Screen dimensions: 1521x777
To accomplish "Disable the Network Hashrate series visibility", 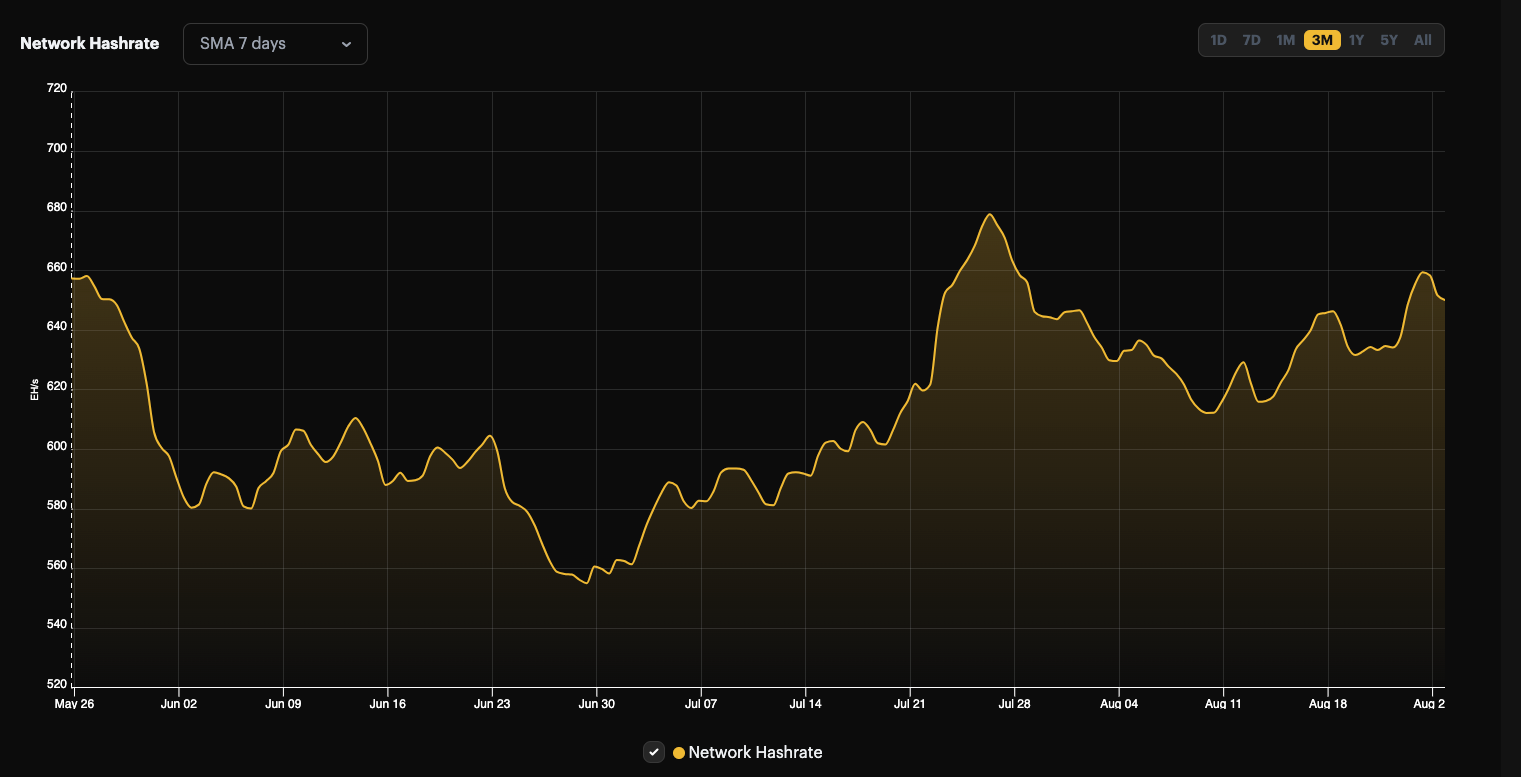I will tap(654, 752).
